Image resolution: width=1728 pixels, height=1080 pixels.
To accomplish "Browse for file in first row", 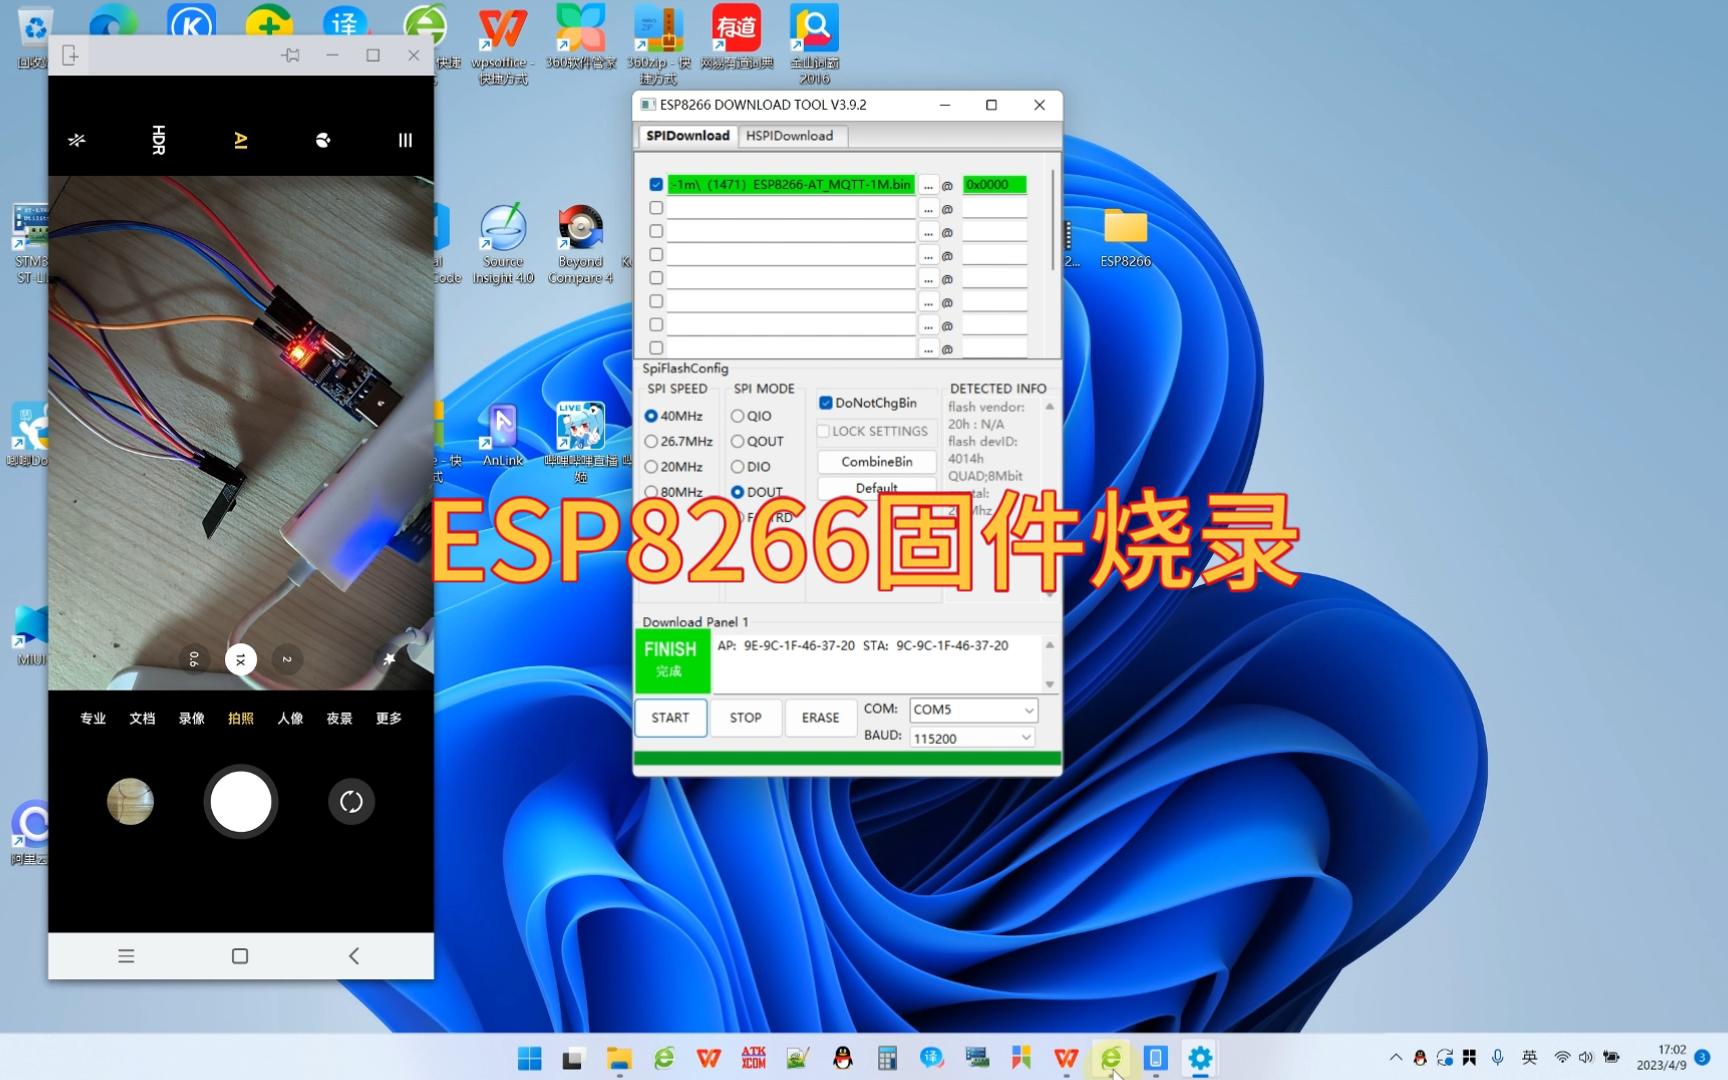I will pyautogui.click(x=928, y=185).
